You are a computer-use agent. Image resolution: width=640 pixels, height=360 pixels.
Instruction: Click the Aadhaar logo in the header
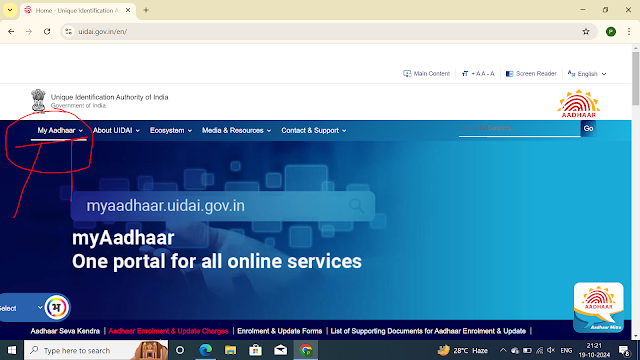[579, 104]
